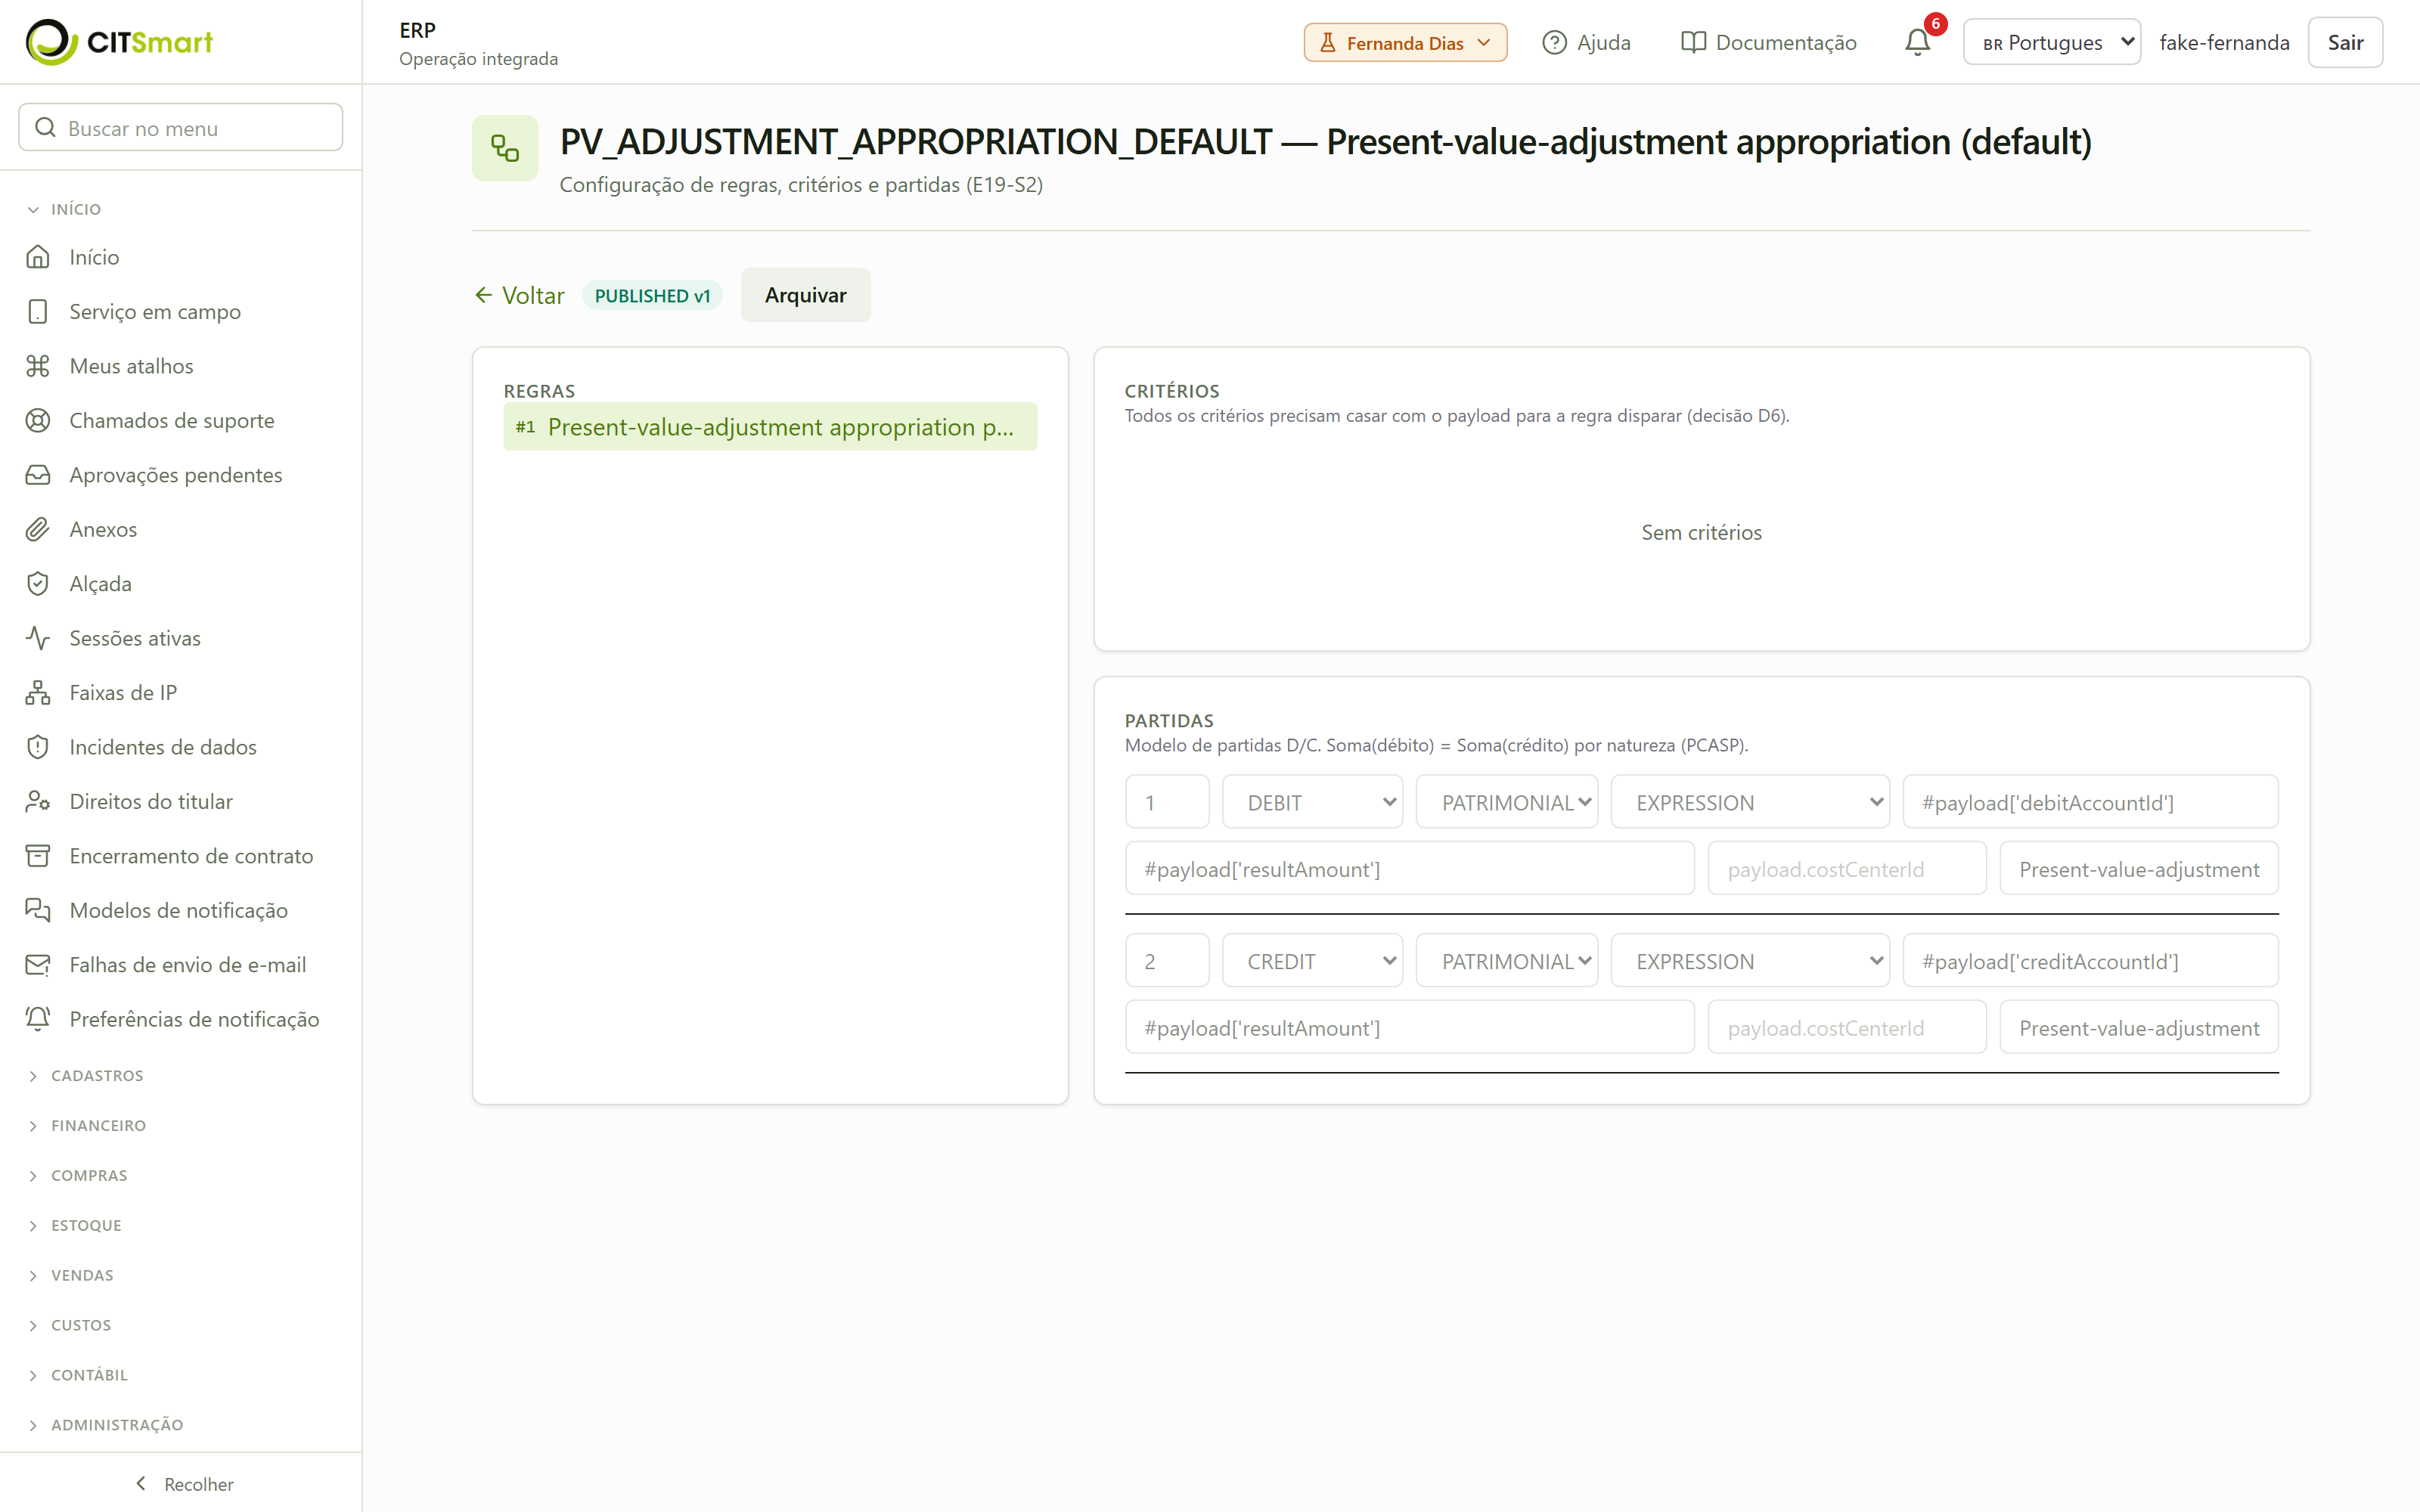Expand the ADMINISTRAÇÃO menu section
Image resolution: width=2420 pixels, height=1512 pixels.
(x=117, y=1425)
